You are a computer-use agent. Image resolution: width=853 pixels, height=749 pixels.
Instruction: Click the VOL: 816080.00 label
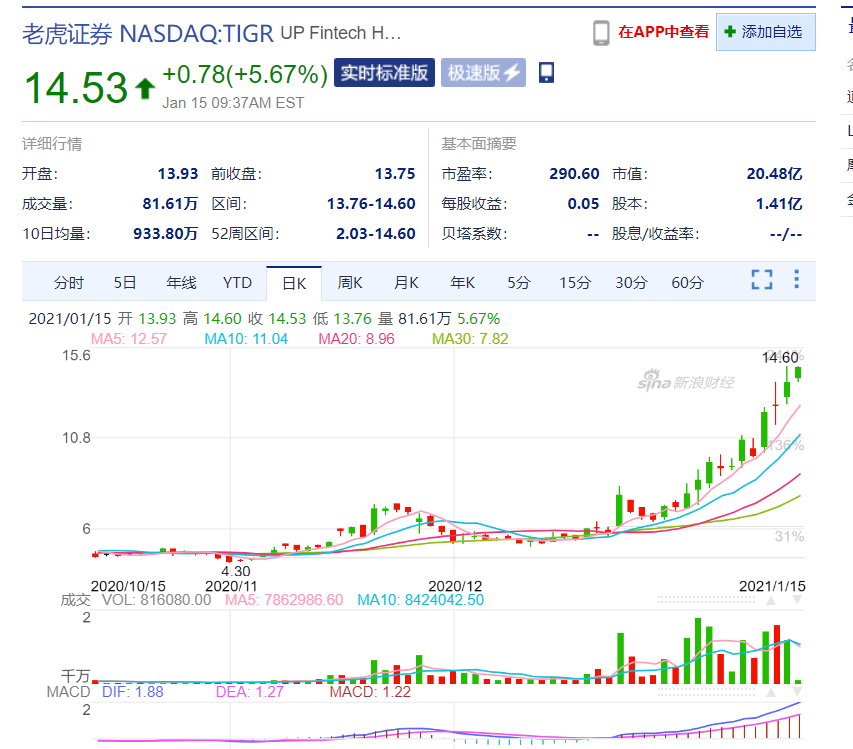point(157,600)
